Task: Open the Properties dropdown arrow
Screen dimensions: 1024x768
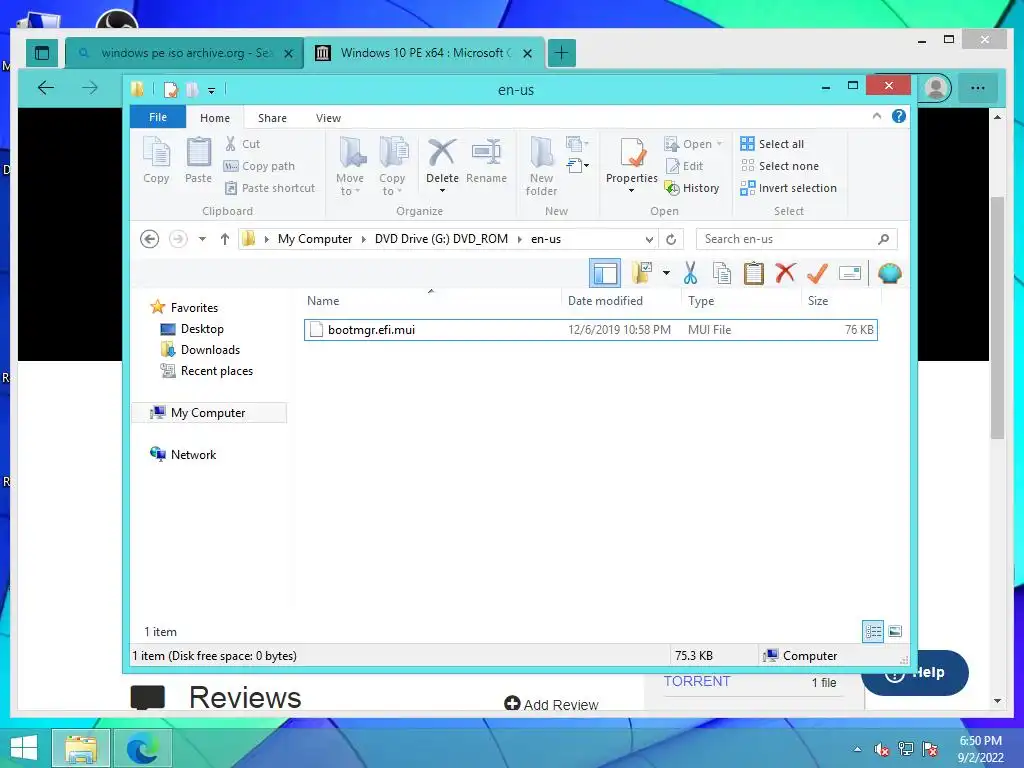Action: [632, 191]
